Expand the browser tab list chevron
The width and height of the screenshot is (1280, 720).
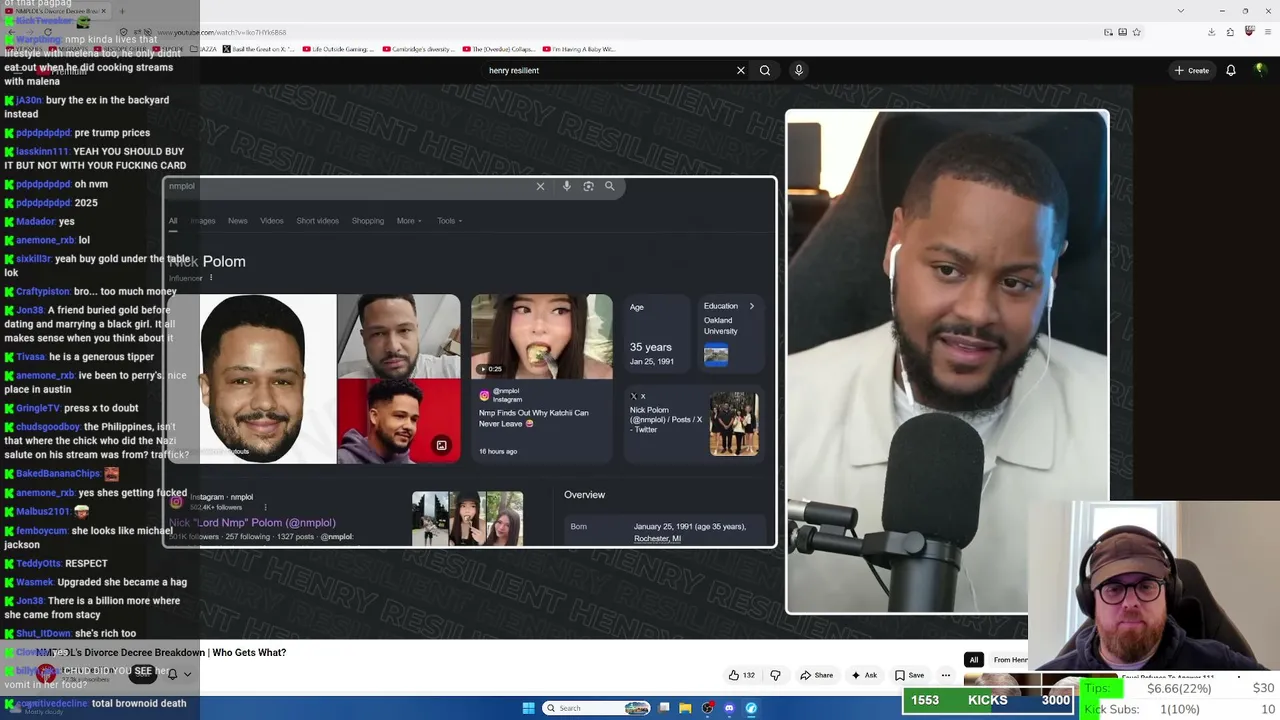1181,11
